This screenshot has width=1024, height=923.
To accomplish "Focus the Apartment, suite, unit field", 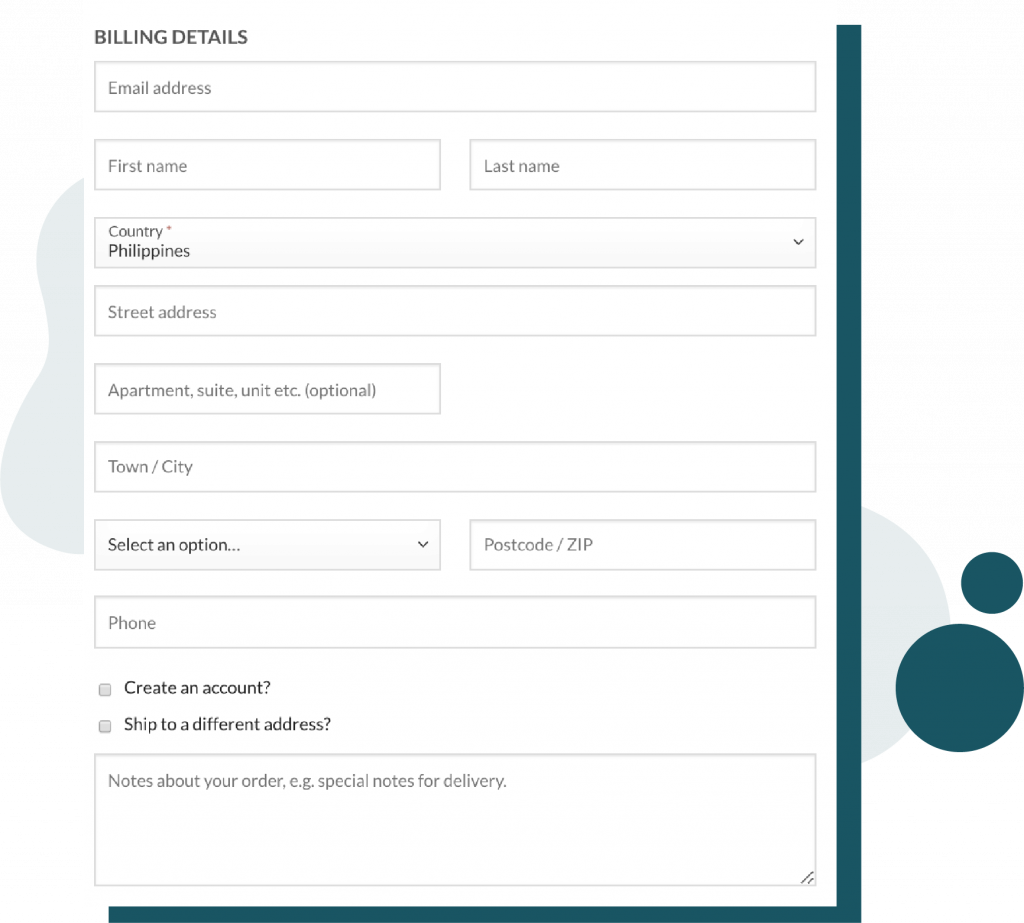I will click(x=267, y=390).
